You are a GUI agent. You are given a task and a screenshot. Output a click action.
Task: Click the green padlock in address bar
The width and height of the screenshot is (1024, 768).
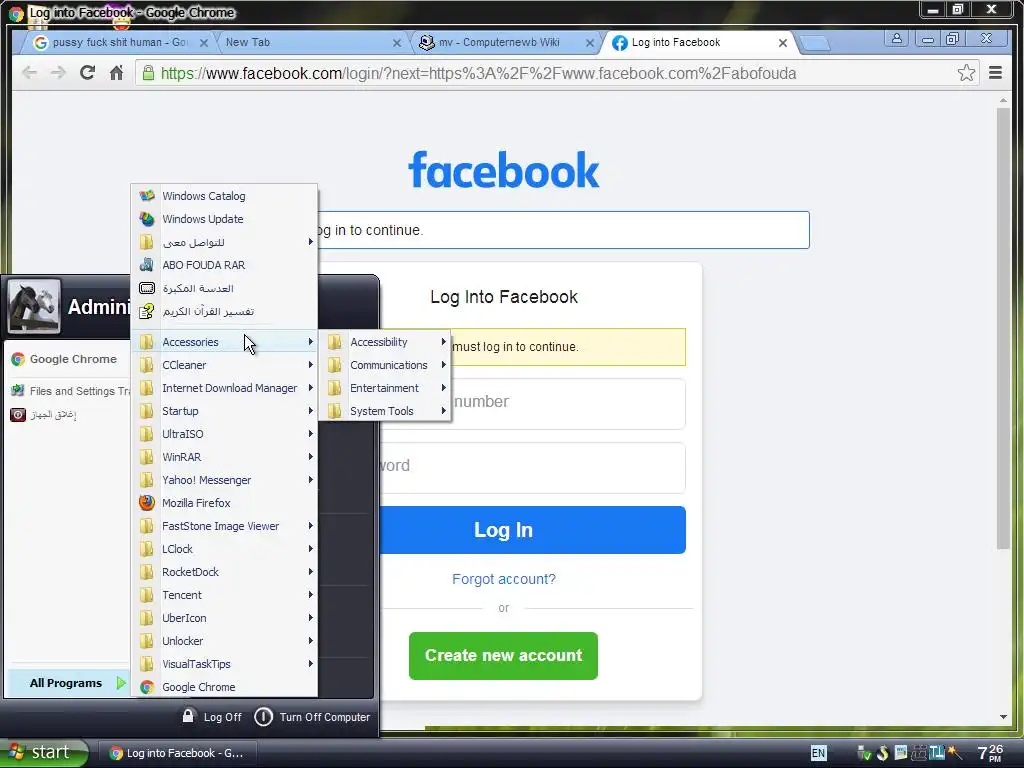pos(148,72)
